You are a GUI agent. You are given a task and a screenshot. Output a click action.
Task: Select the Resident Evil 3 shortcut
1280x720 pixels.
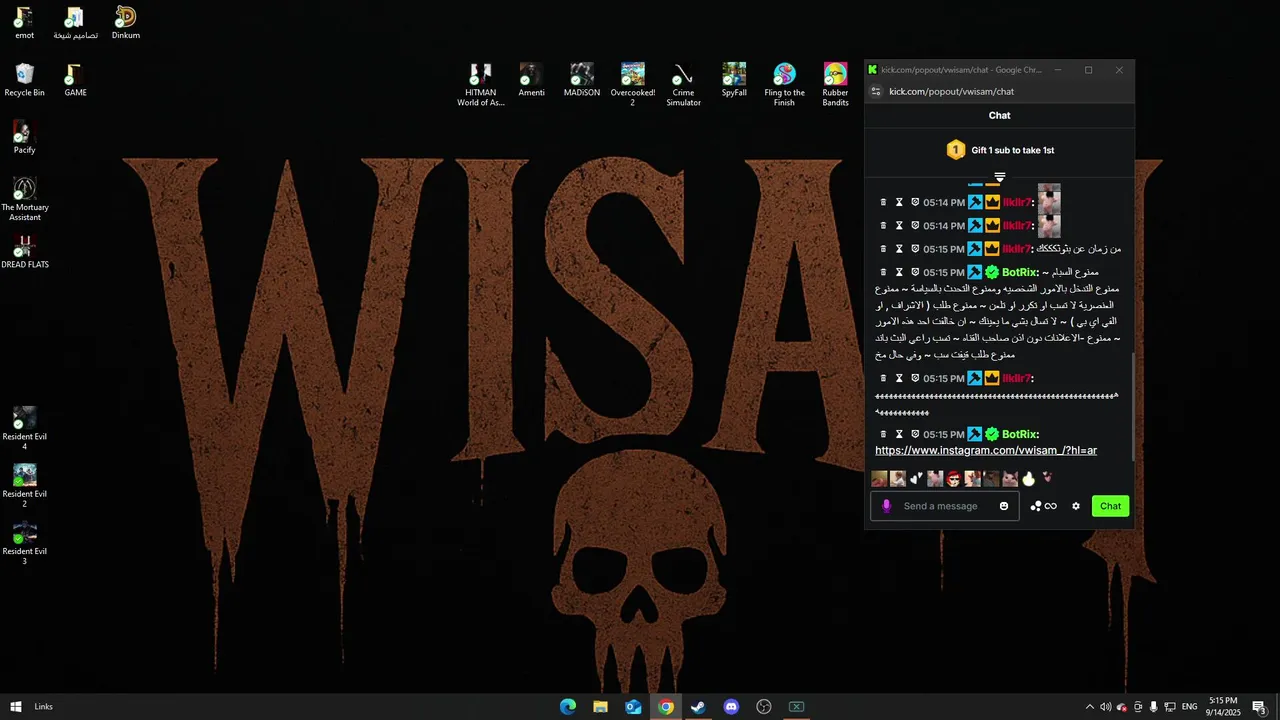tap(25, 543)
